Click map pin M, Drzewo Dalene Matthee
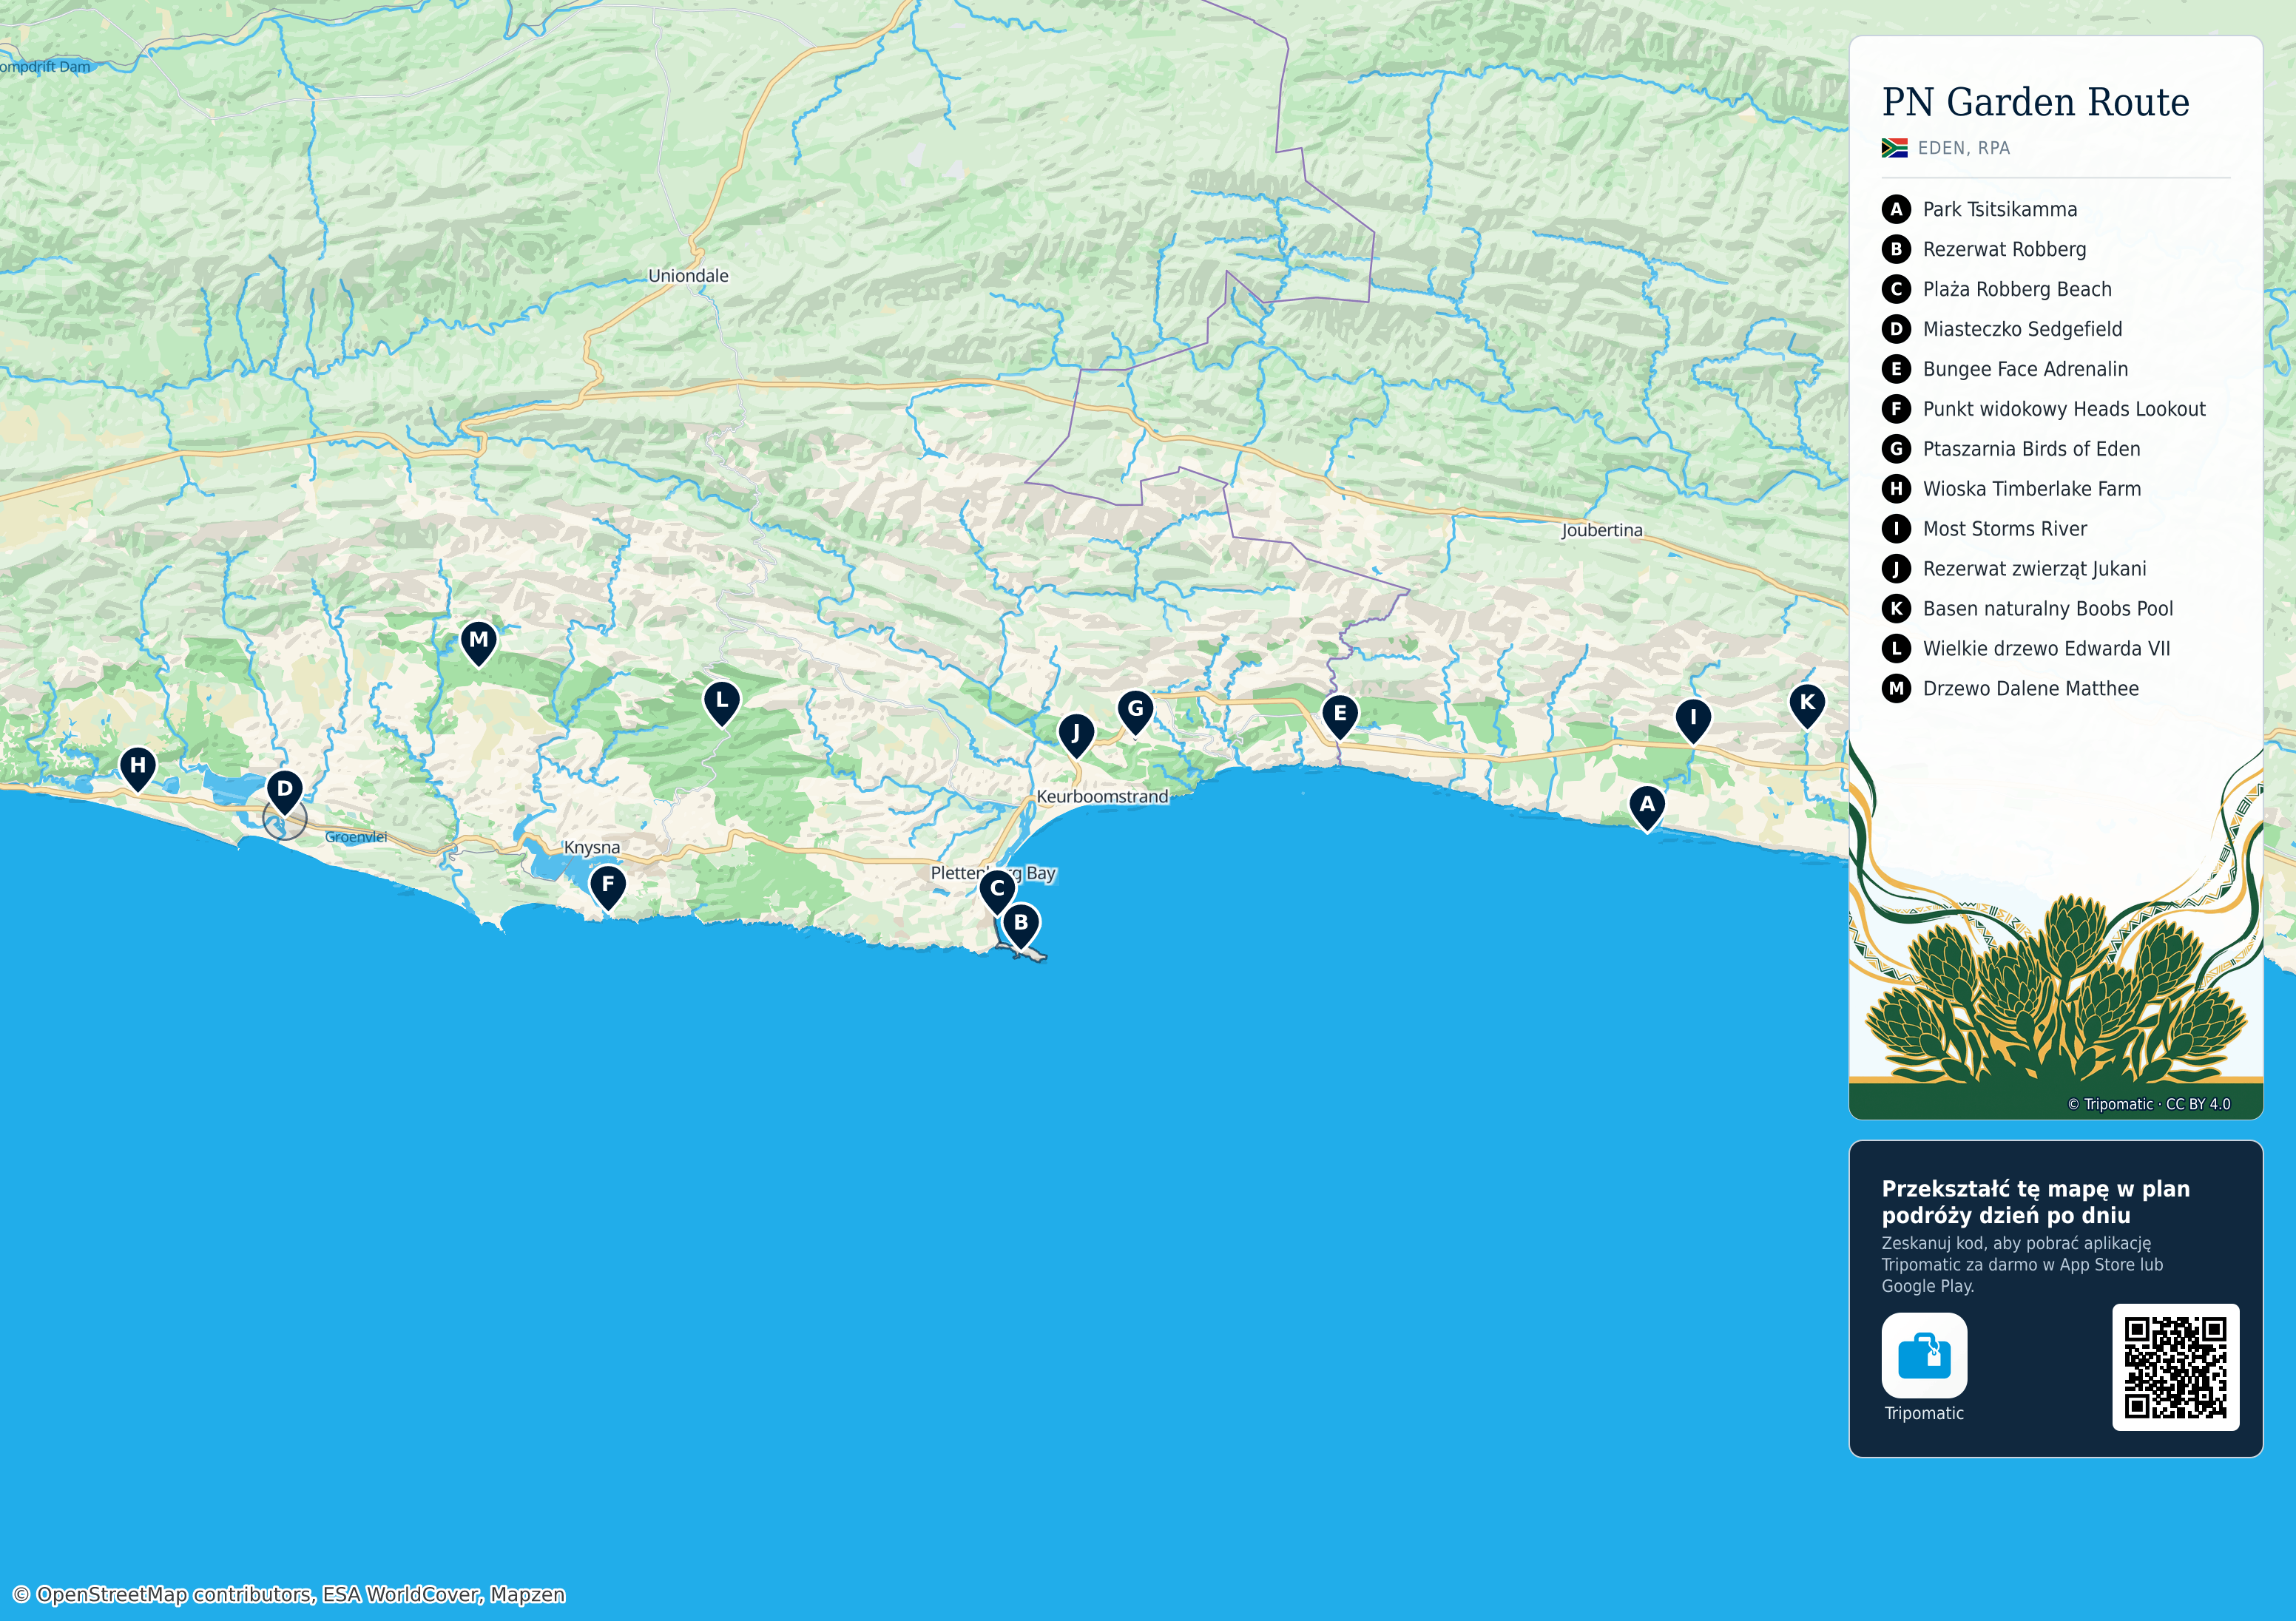The image size is (2296, 1621). [x=479, y=642]
